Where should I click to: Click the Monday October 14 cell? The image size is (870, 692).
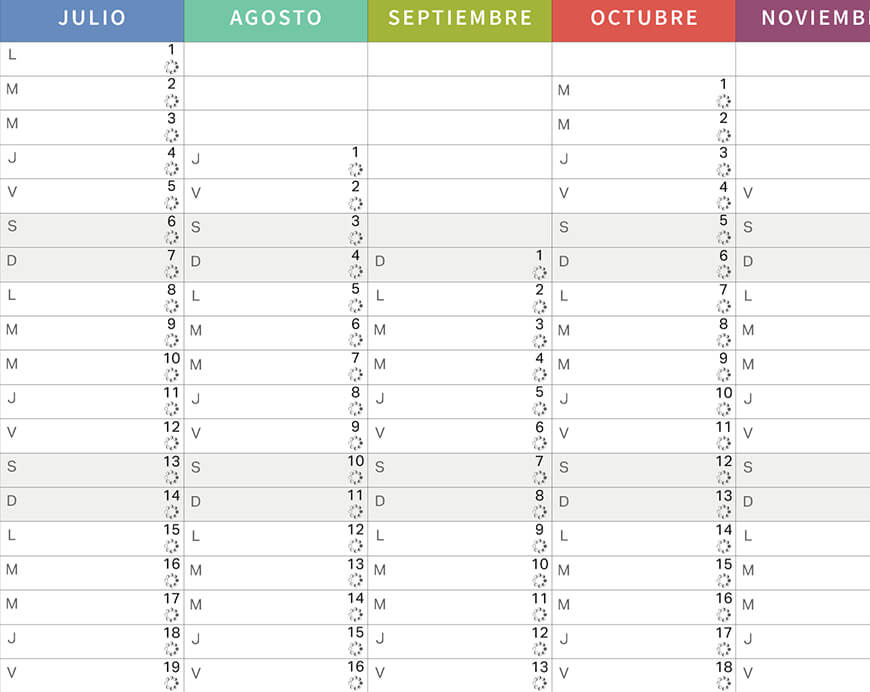(644, 539)
